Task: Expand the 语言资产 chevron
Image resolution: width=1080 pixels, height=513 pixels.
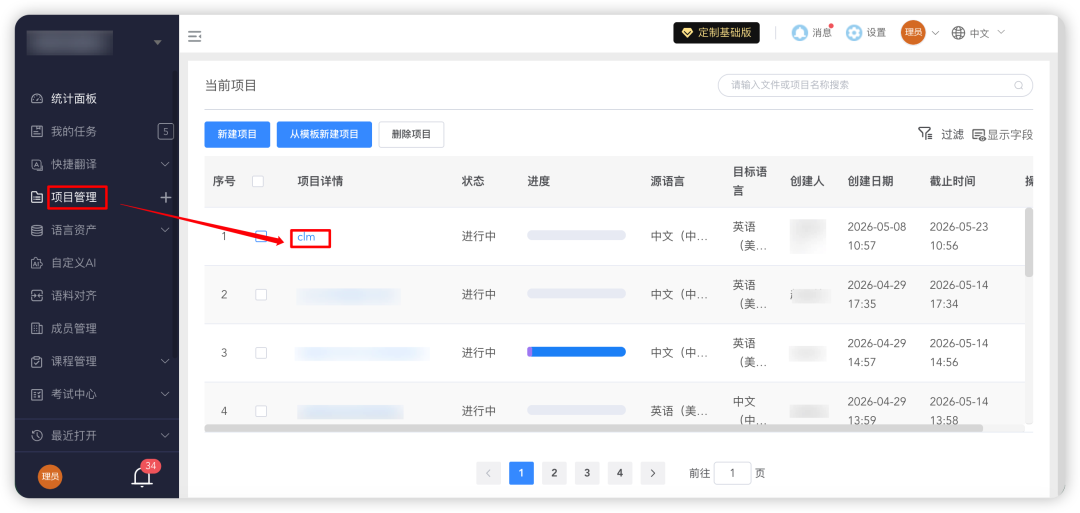Action: 165,229
